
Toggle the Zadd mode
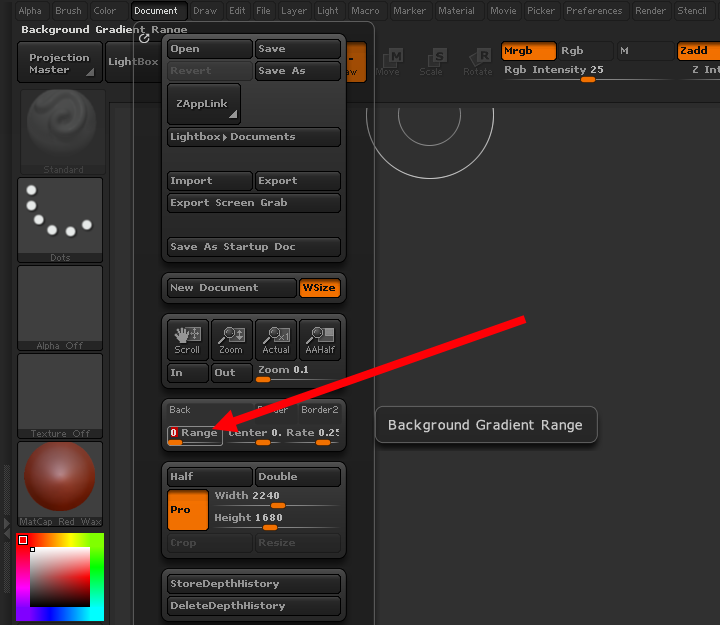(x=698, y=51)
